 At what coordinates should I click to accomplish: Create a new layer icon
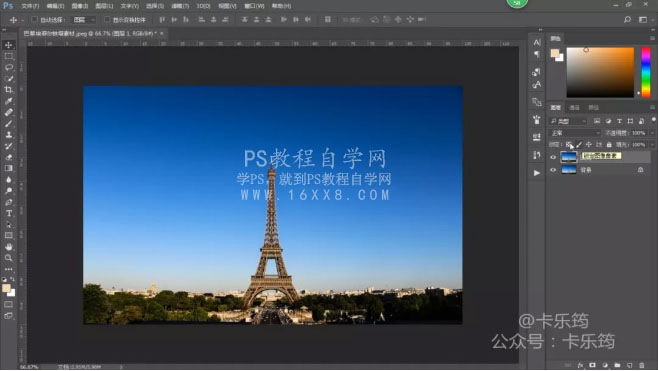[x=629, y=365]
